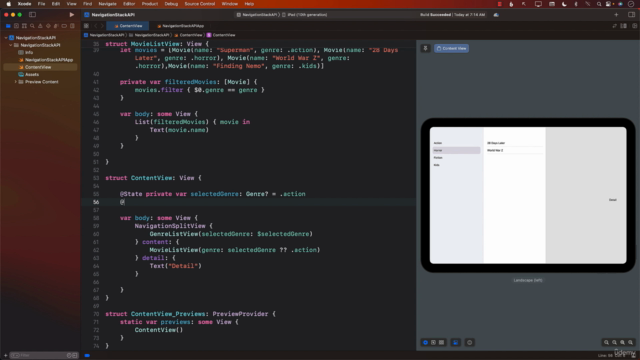Click the related items grid icon
640x360 pixels.
click(86, 26)
